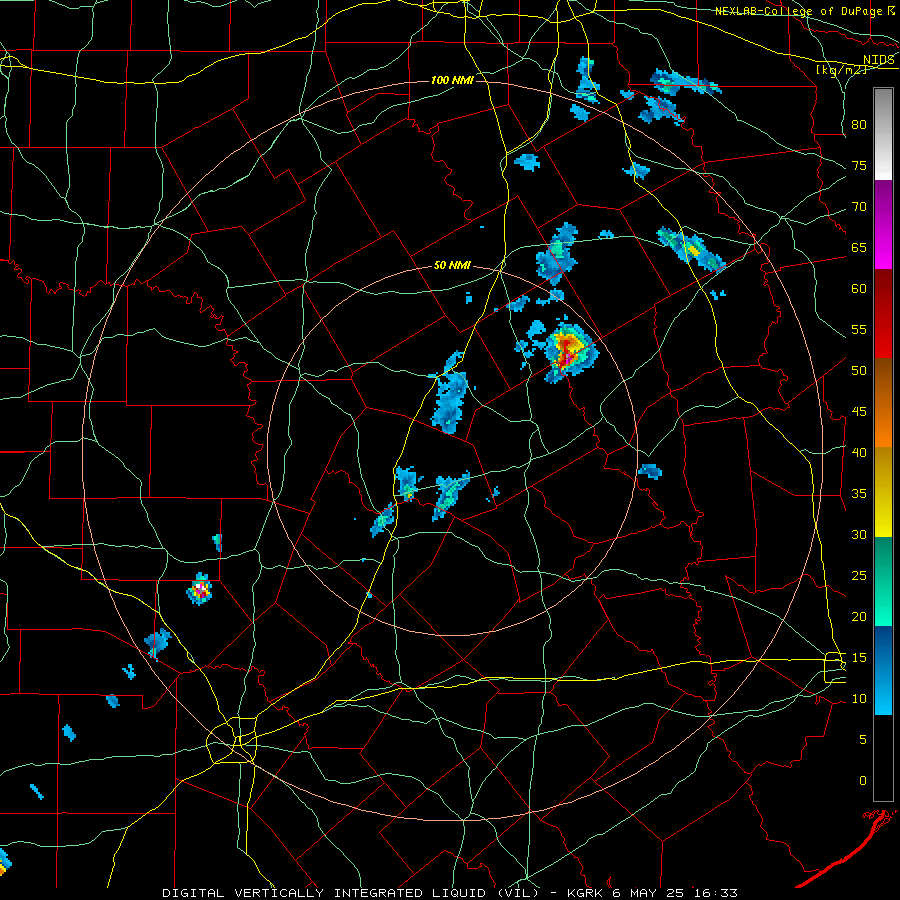Screen dimensions: 900x900
Task: Click the 20 value on the scale
Action: tap(859, 616)
